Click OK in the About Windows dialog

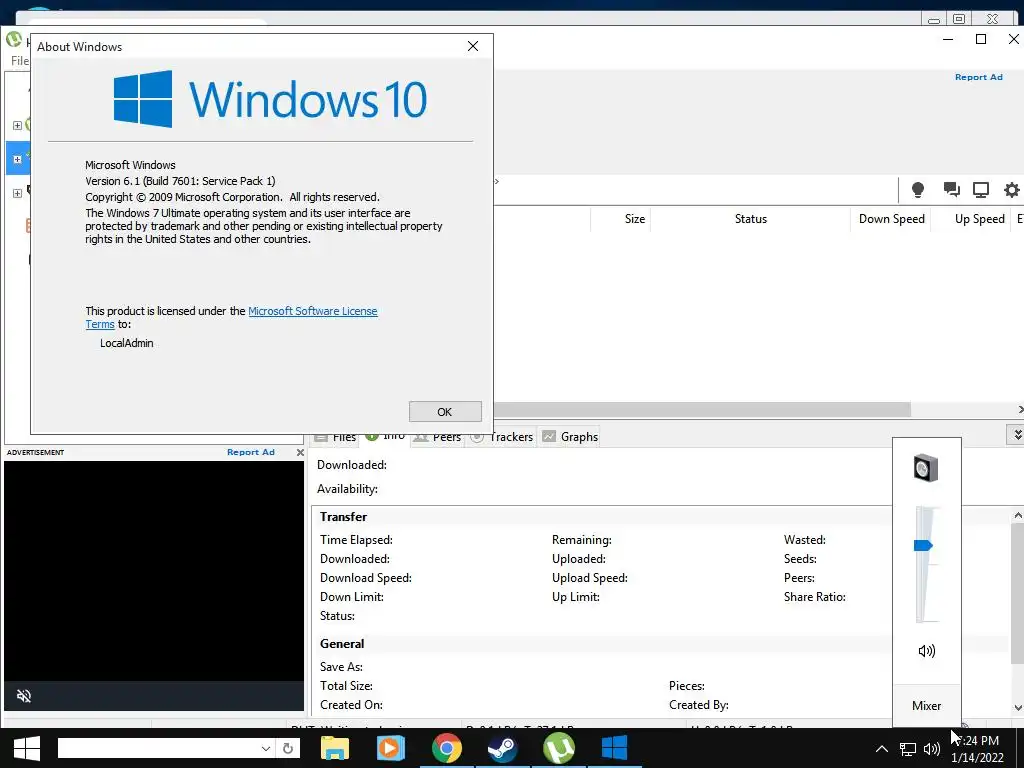point(445,411)
